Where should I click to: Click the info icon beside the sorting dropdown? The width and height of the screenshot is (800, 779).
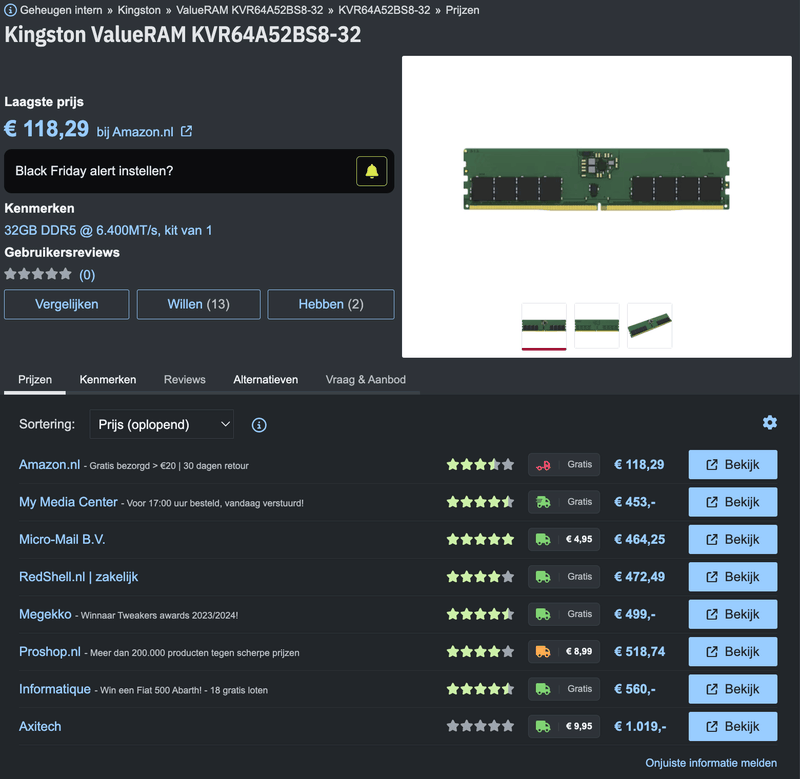[259, 424]
